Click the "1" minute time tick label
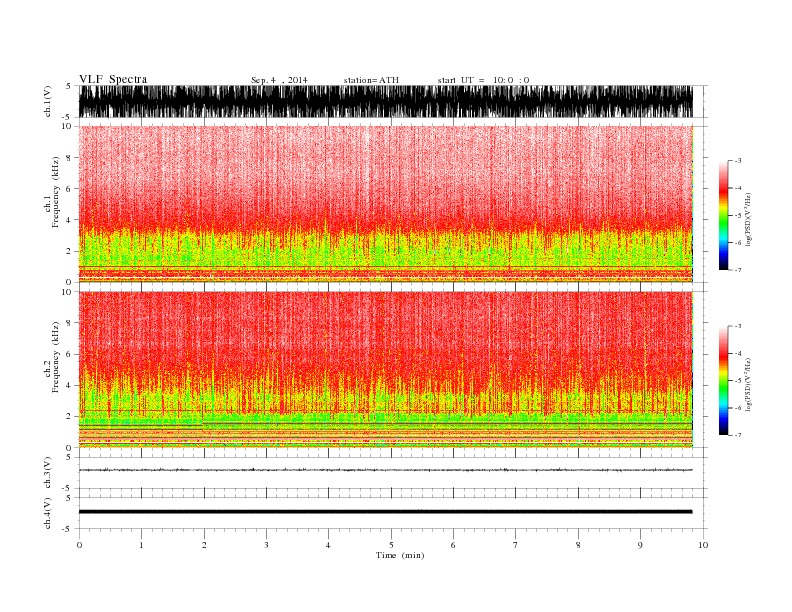The image size is (792, 612). 141,545
